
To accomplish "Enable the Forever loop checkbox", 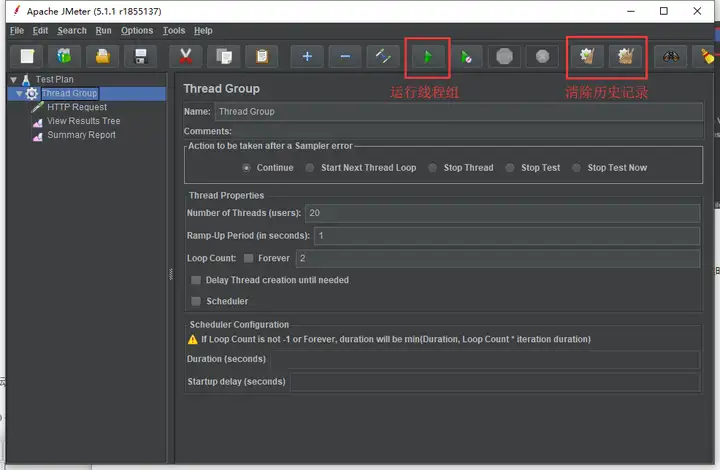I will 248,258.
